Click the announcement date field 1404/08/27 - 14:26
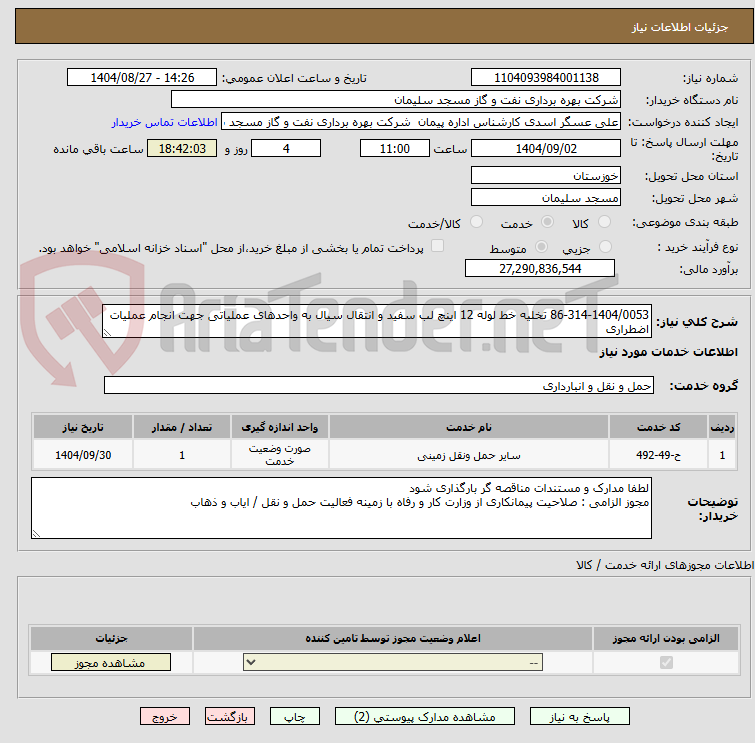Image resolution: width=755 pixels, height=743 pixels. 142,78
